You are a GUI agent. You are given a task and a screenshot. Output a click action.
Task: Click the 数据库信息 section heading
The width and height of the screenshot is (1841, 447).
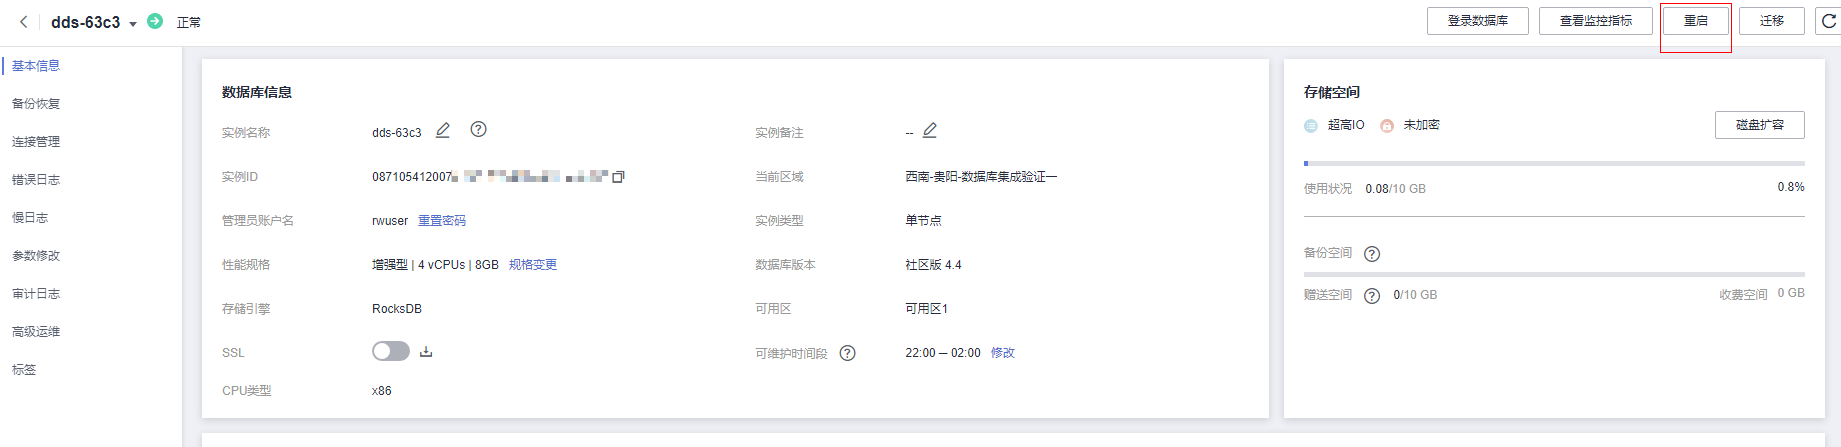click(x=257, y=92)
